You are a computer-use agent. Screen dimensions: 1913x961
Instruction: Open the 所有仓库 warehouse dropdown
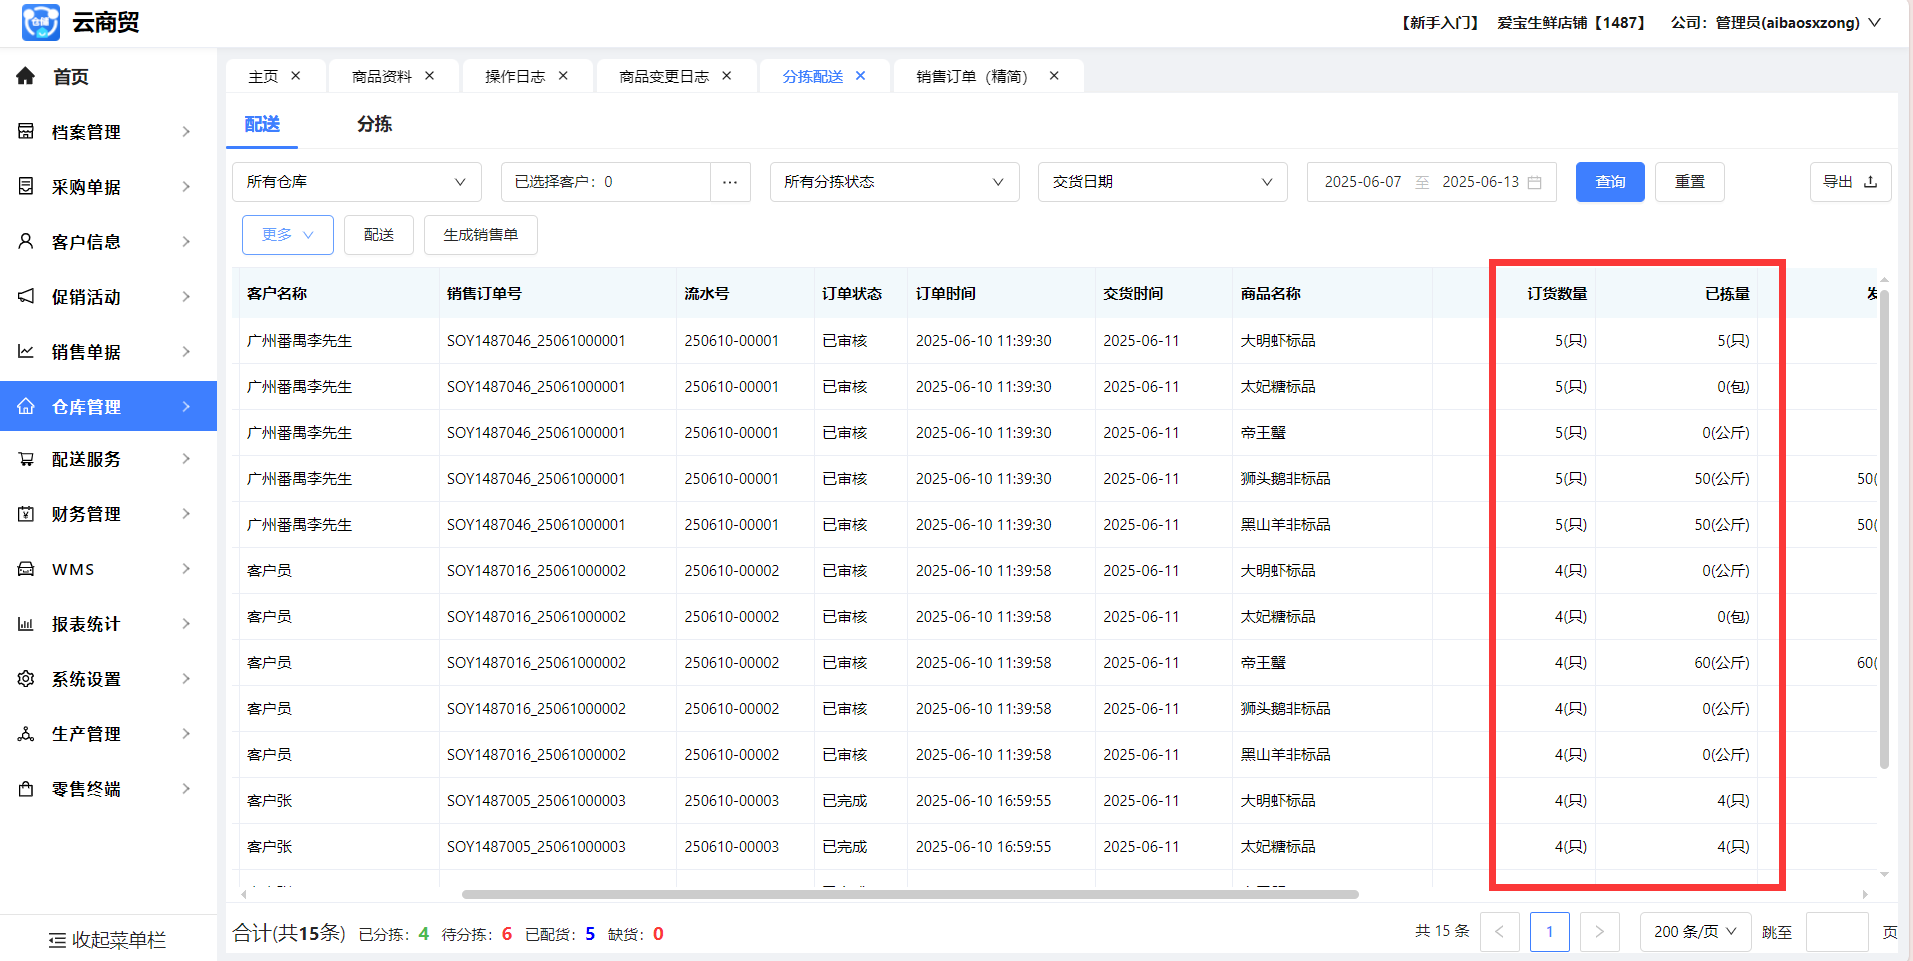pos(357,182)
